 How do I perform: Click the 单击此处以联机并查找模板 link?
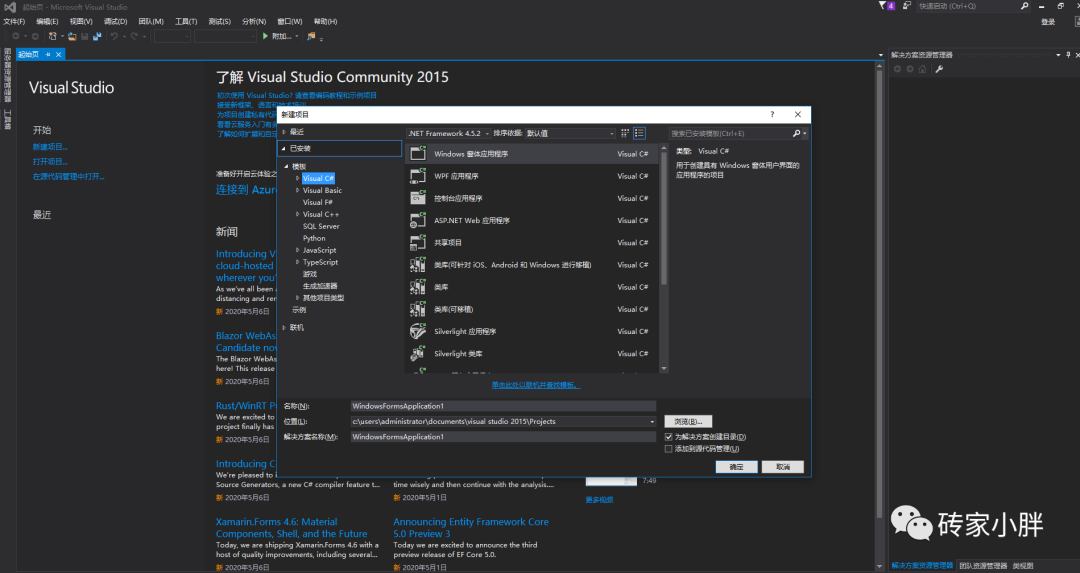tap(535, 385)
